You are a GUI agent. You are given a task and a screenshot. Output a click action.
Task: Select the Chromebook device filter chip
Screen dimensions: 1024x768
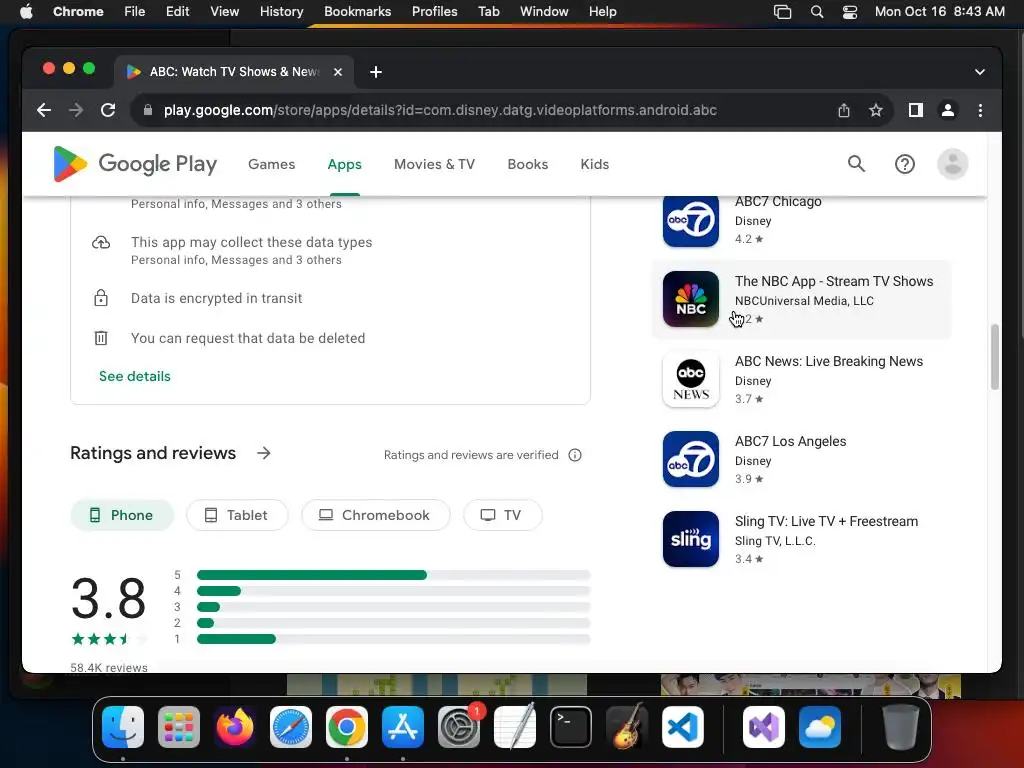tap(376, 515)
